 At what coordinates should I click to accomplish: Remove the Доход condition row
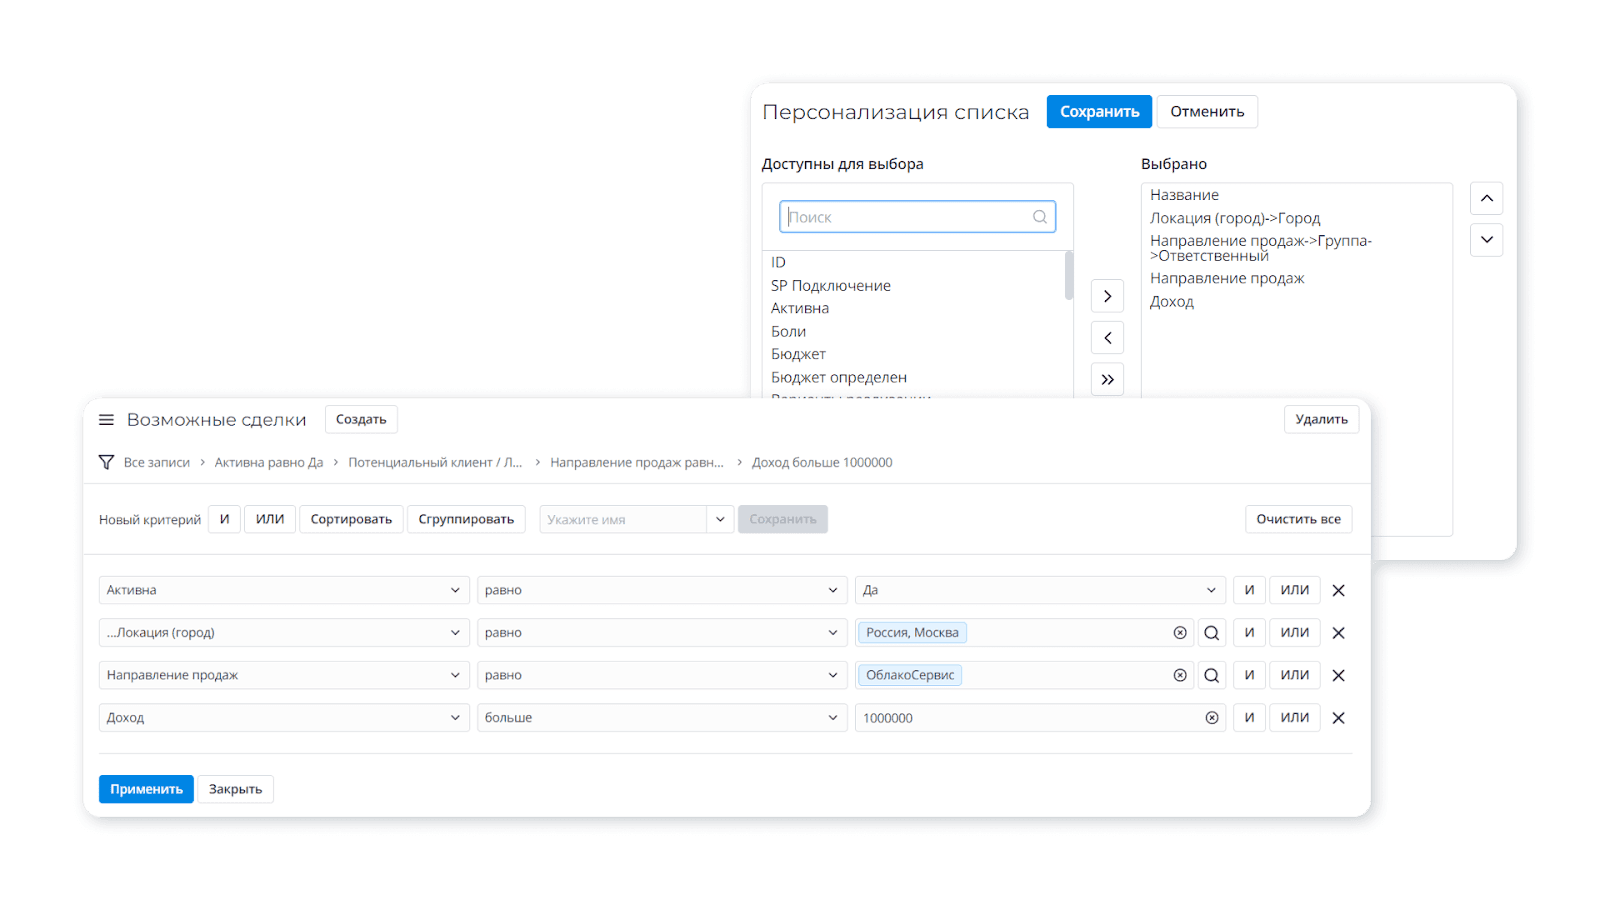pyautogui.click(x=1338, y=718)
